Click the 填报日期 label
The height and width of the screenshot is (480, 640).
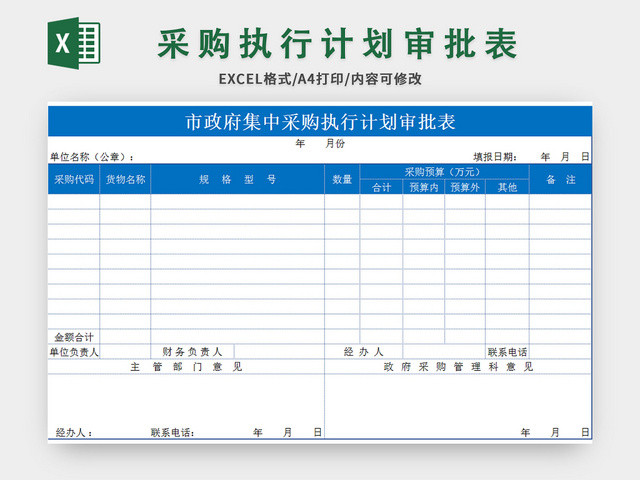(x=495, y=157)
